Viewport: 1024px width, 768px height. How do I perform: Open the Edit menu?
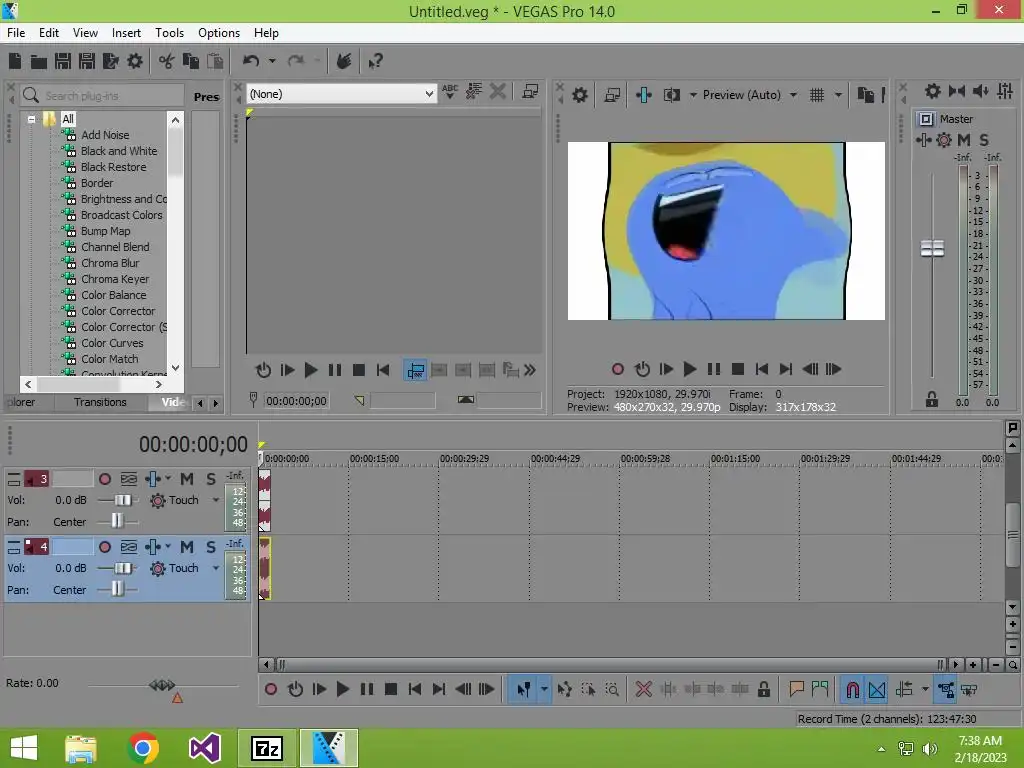click(49, 33)
